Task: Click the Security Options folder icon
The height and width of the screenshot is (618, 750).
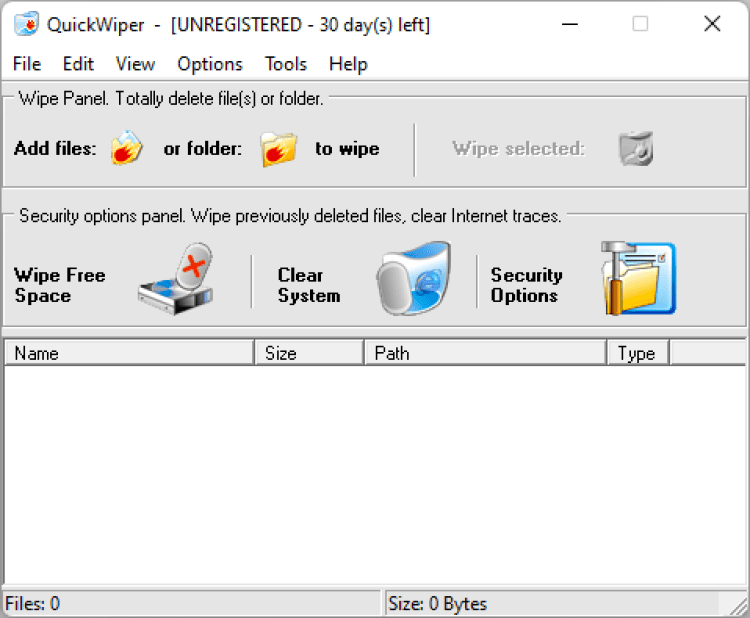Action: click(x=639, y=278)
